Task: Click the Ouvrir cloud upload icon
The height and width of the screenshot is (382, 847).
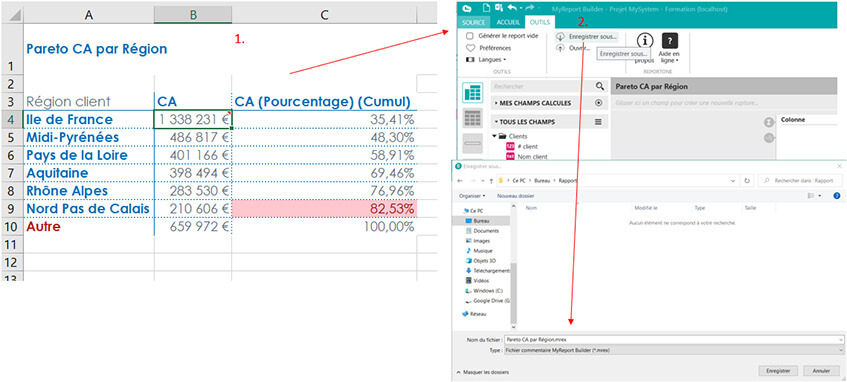Action: pyautogui.click(x=560, y=48)
